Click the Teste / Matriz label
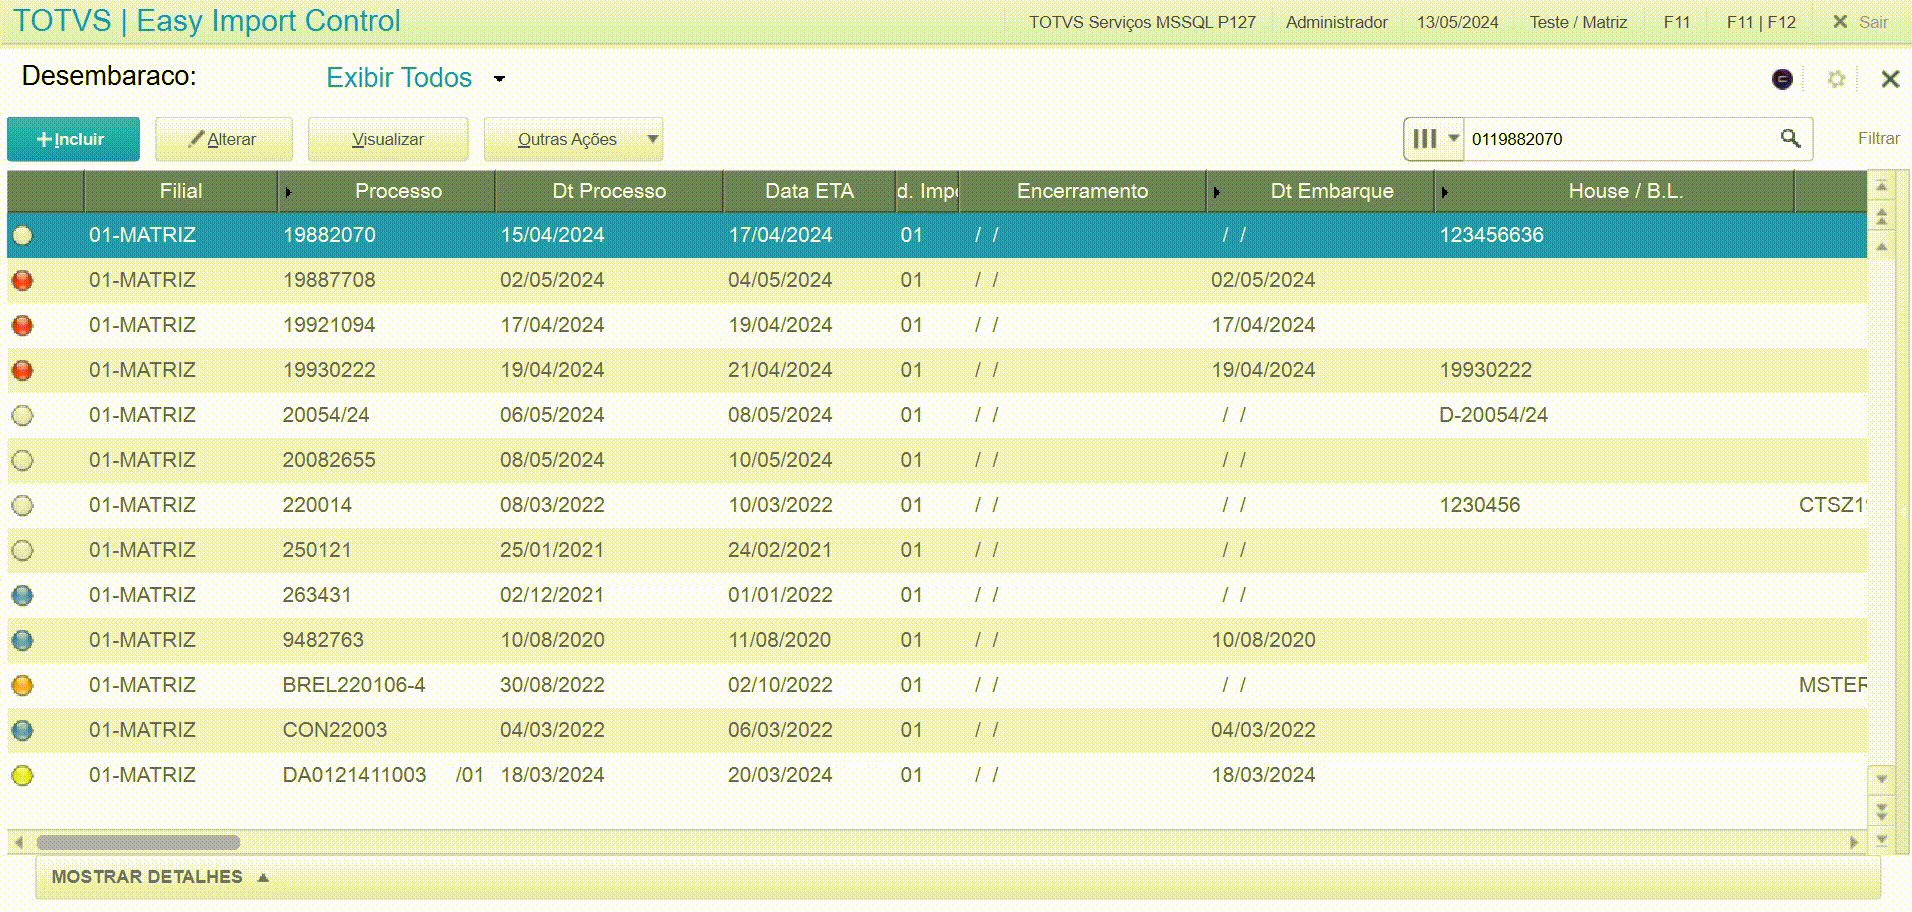This screenshot has height=912, width=1912. tap(1578, 22)
